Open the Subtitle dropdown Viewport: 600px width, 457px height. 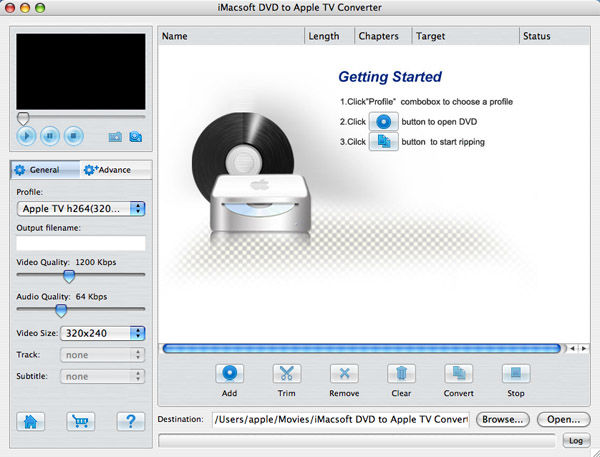pos(102,376)
